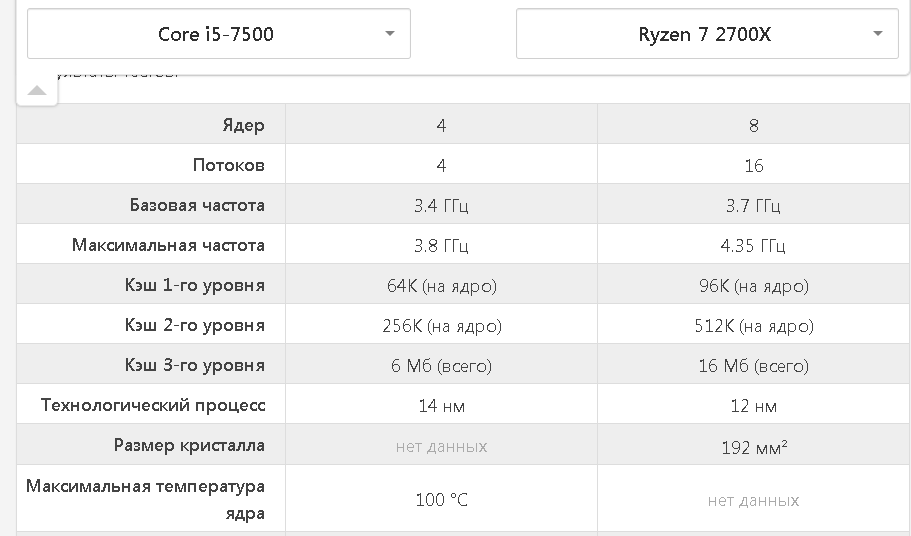Click the 16 Мб (всего) cache cell
911x536 pixels.
pos(753,366)
